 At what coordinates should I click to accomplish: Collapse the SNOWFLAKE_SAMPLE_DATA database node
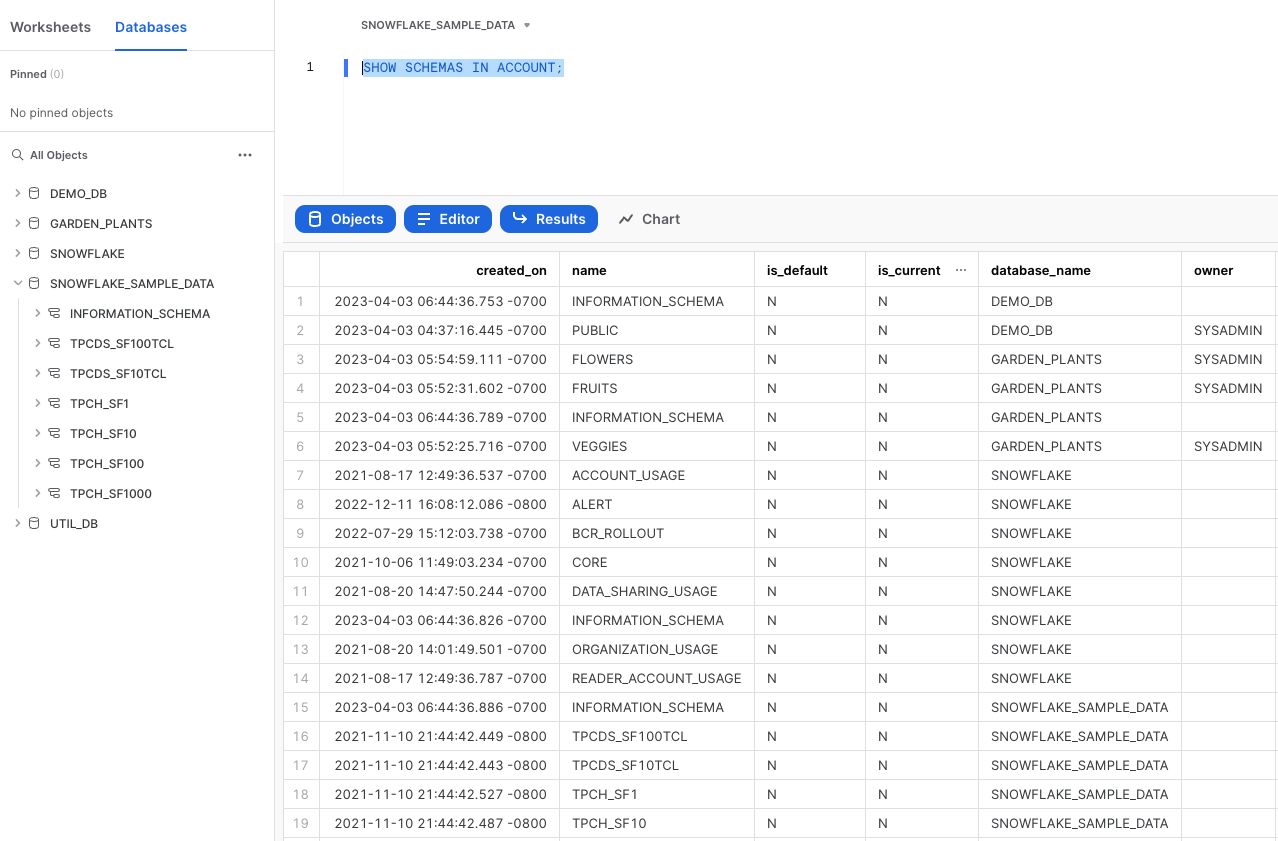tap(17, 283)
